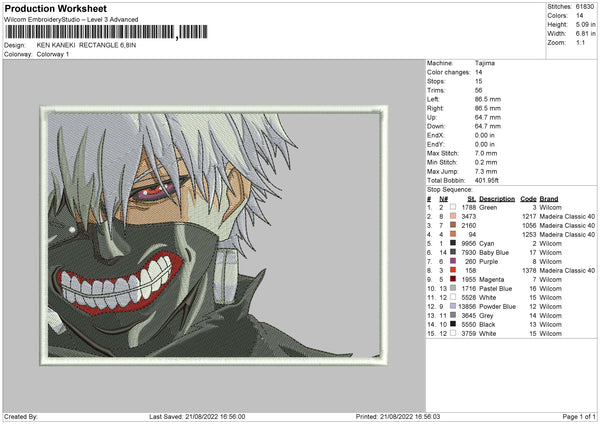Click the 'Left:' measurement label
This screenshot has height=424, width=600.
[x=433, y=99]
